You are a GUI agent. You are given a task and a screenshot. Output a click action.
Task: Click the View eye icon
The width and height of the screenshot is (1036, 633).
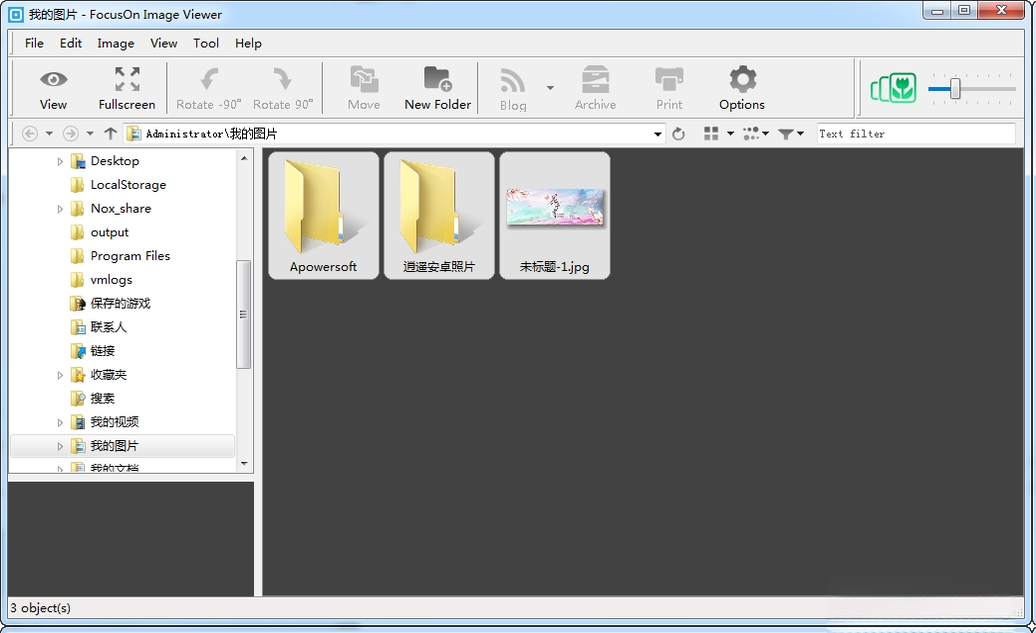coord(54,80)
